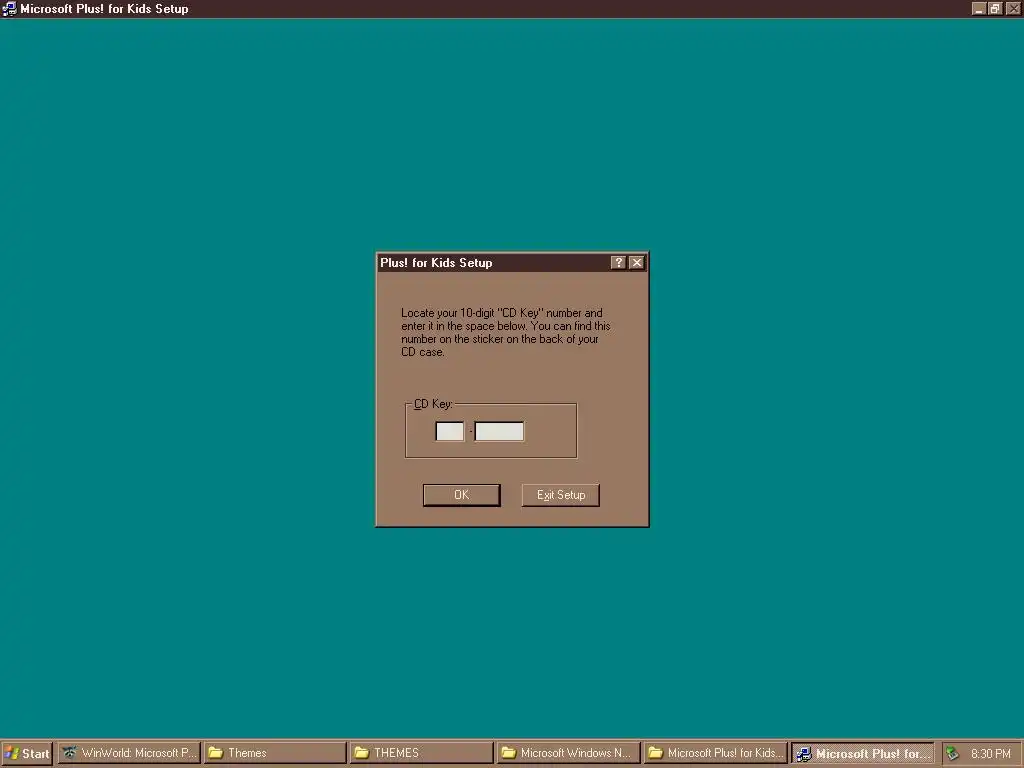Switch to Microsoft Windows N... taskbar folder
The height and width of the screenshot is (768, 1024).
coord(568,753)
